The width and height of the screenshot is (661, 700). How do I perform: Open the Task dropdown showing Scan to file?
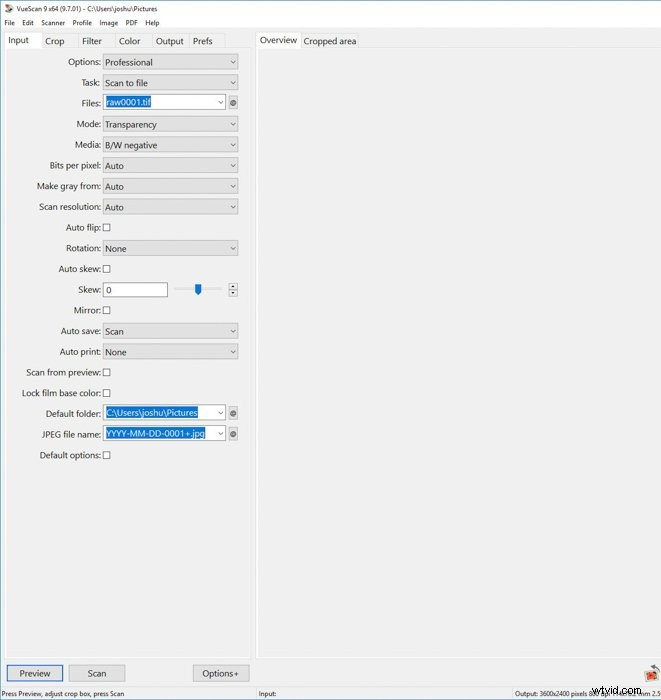[x=170, y=83]
